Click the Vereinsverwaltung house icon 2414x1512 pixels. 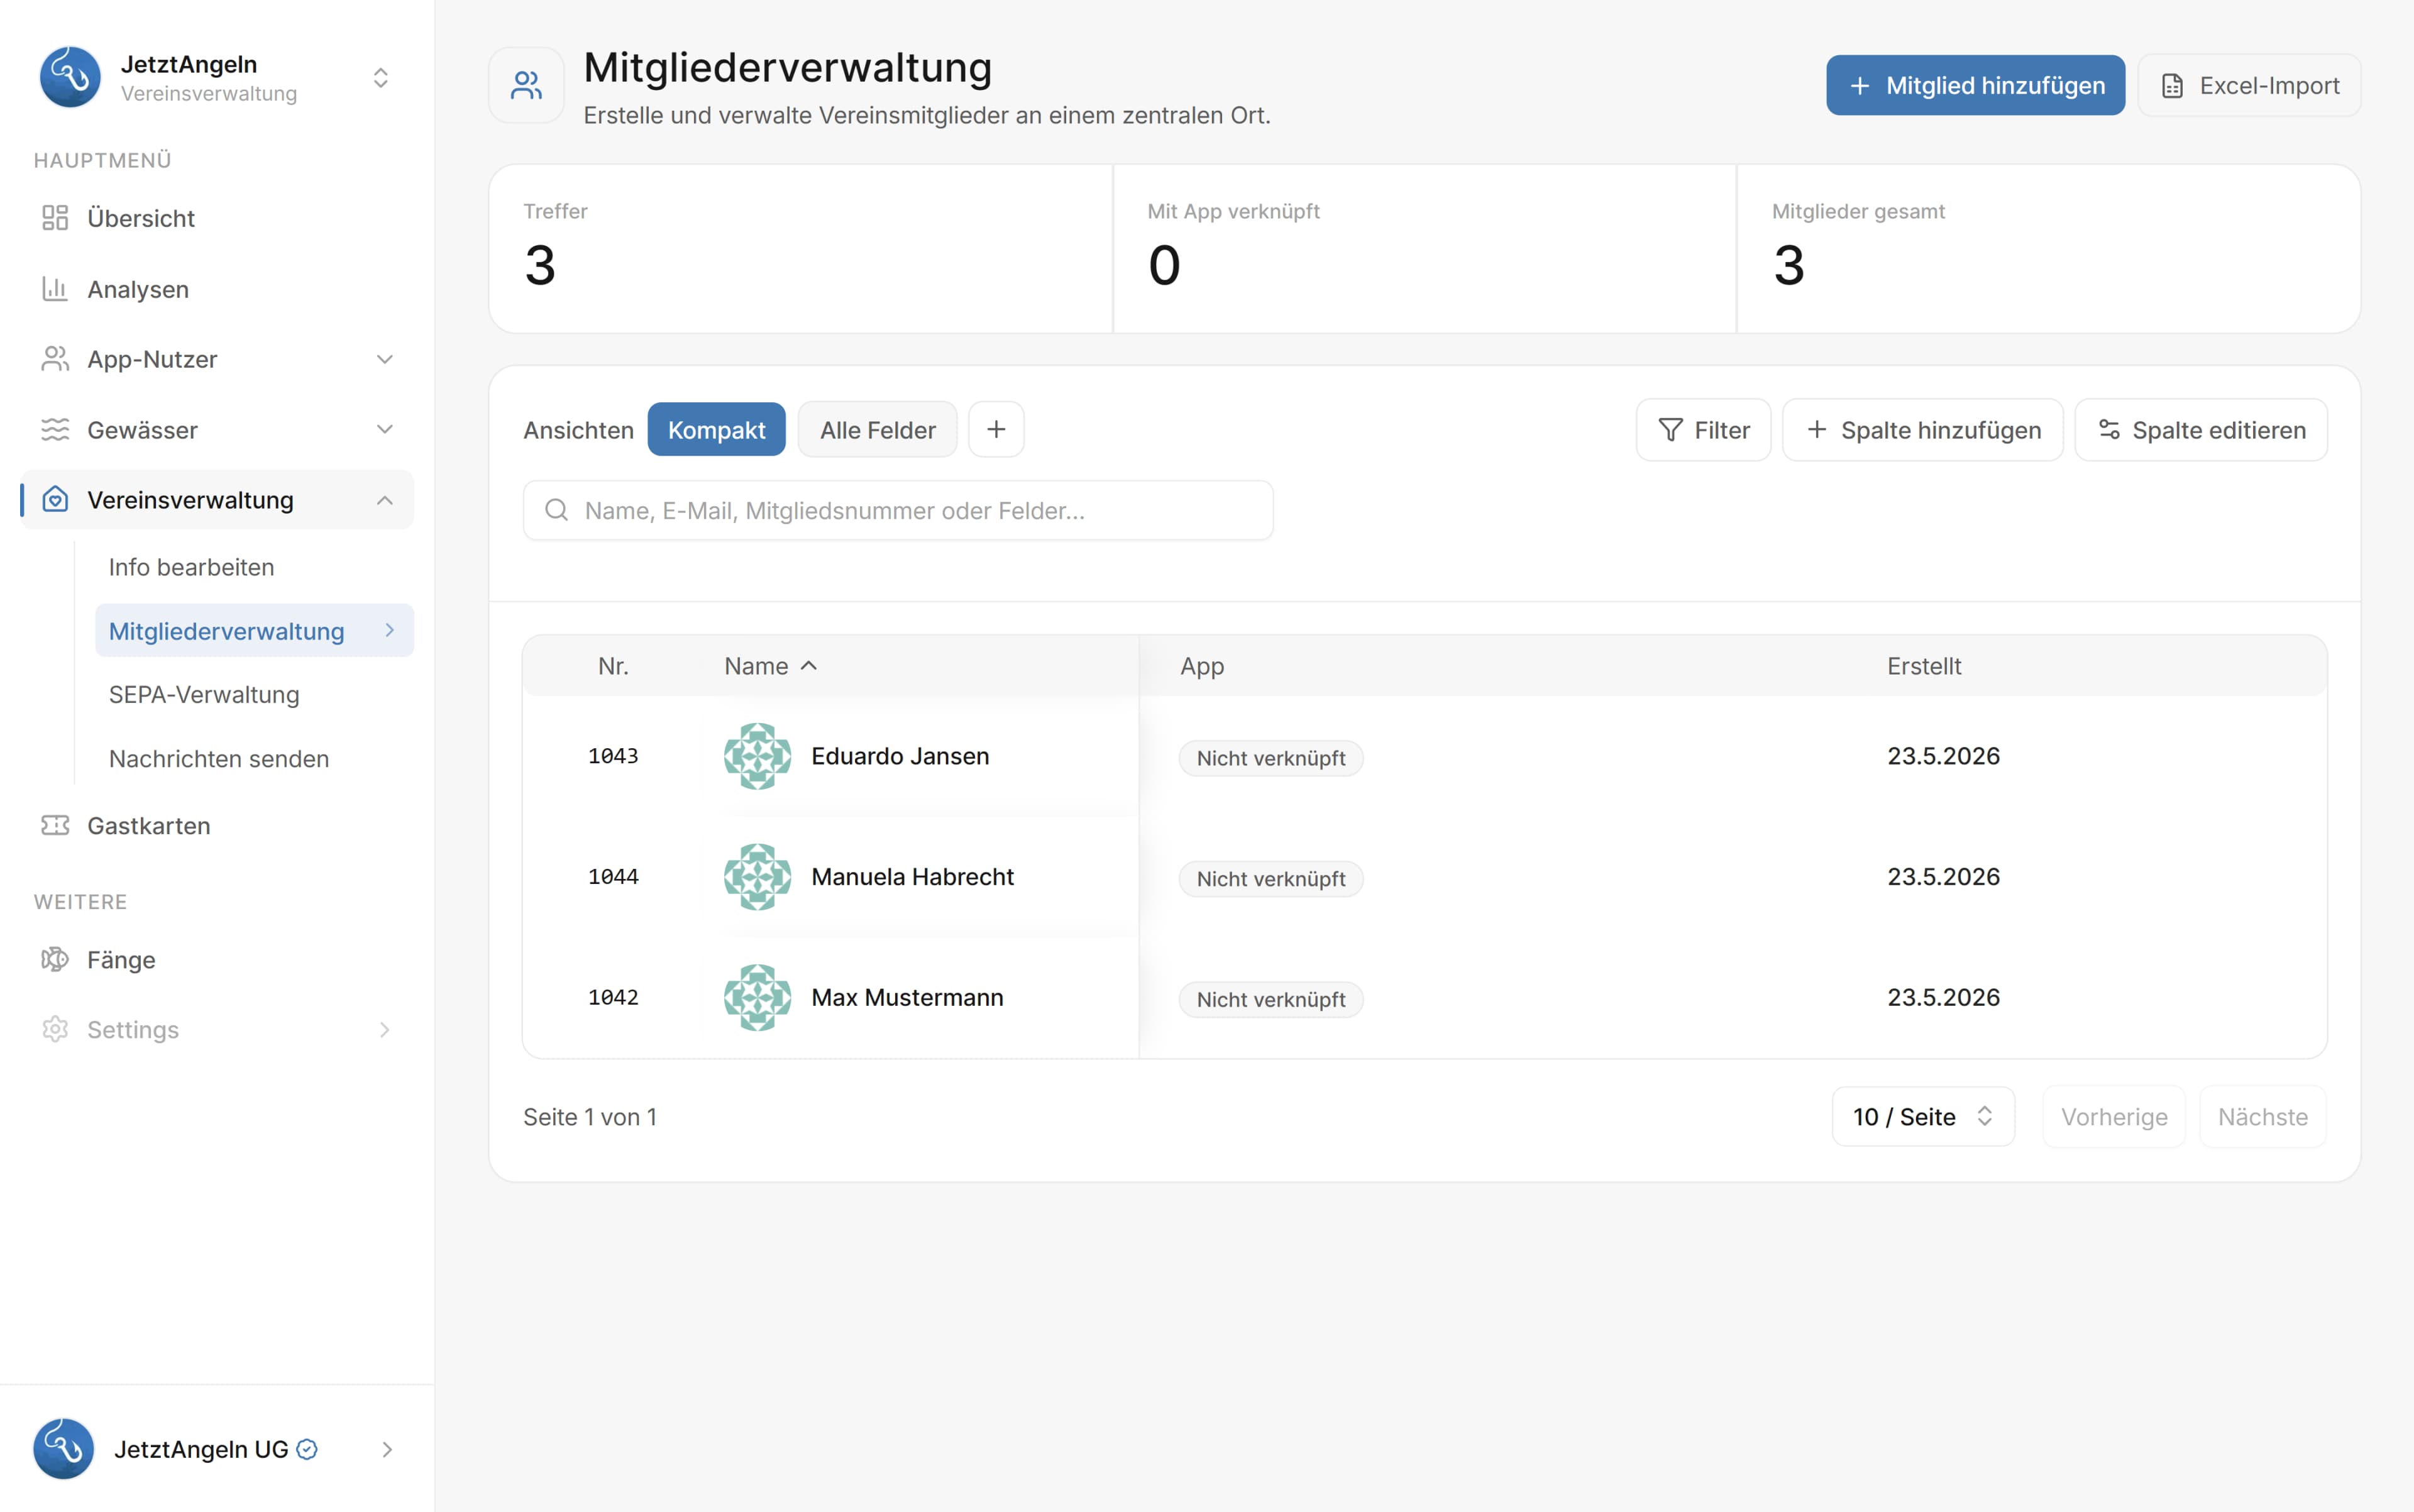[55, 499]
